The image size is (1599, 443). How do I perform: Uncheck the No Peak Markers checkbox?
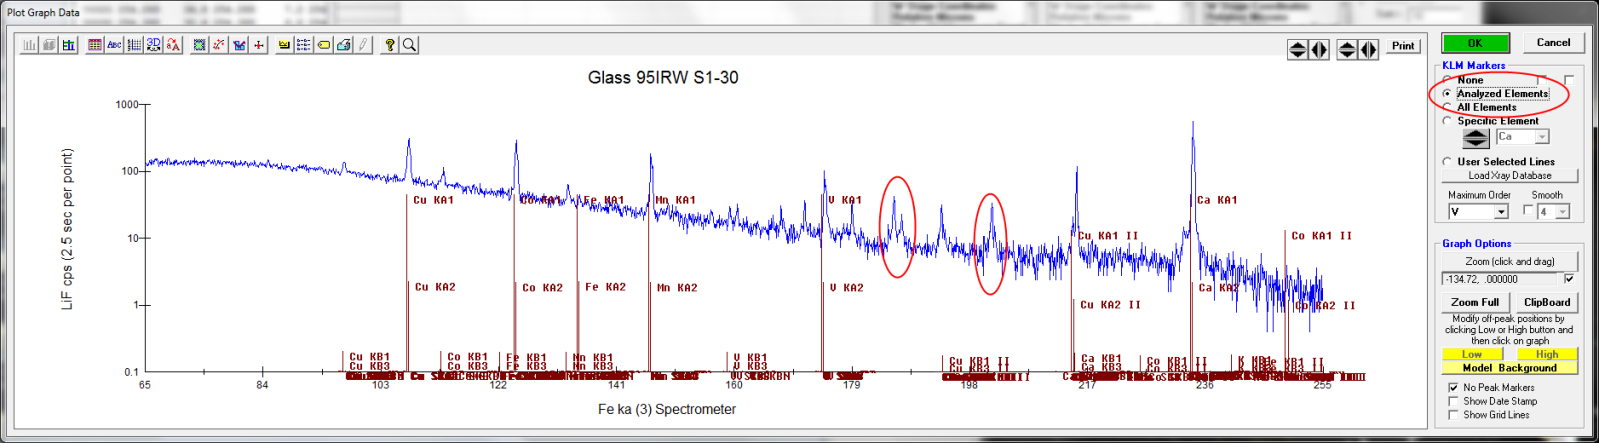click(1453, 387)
